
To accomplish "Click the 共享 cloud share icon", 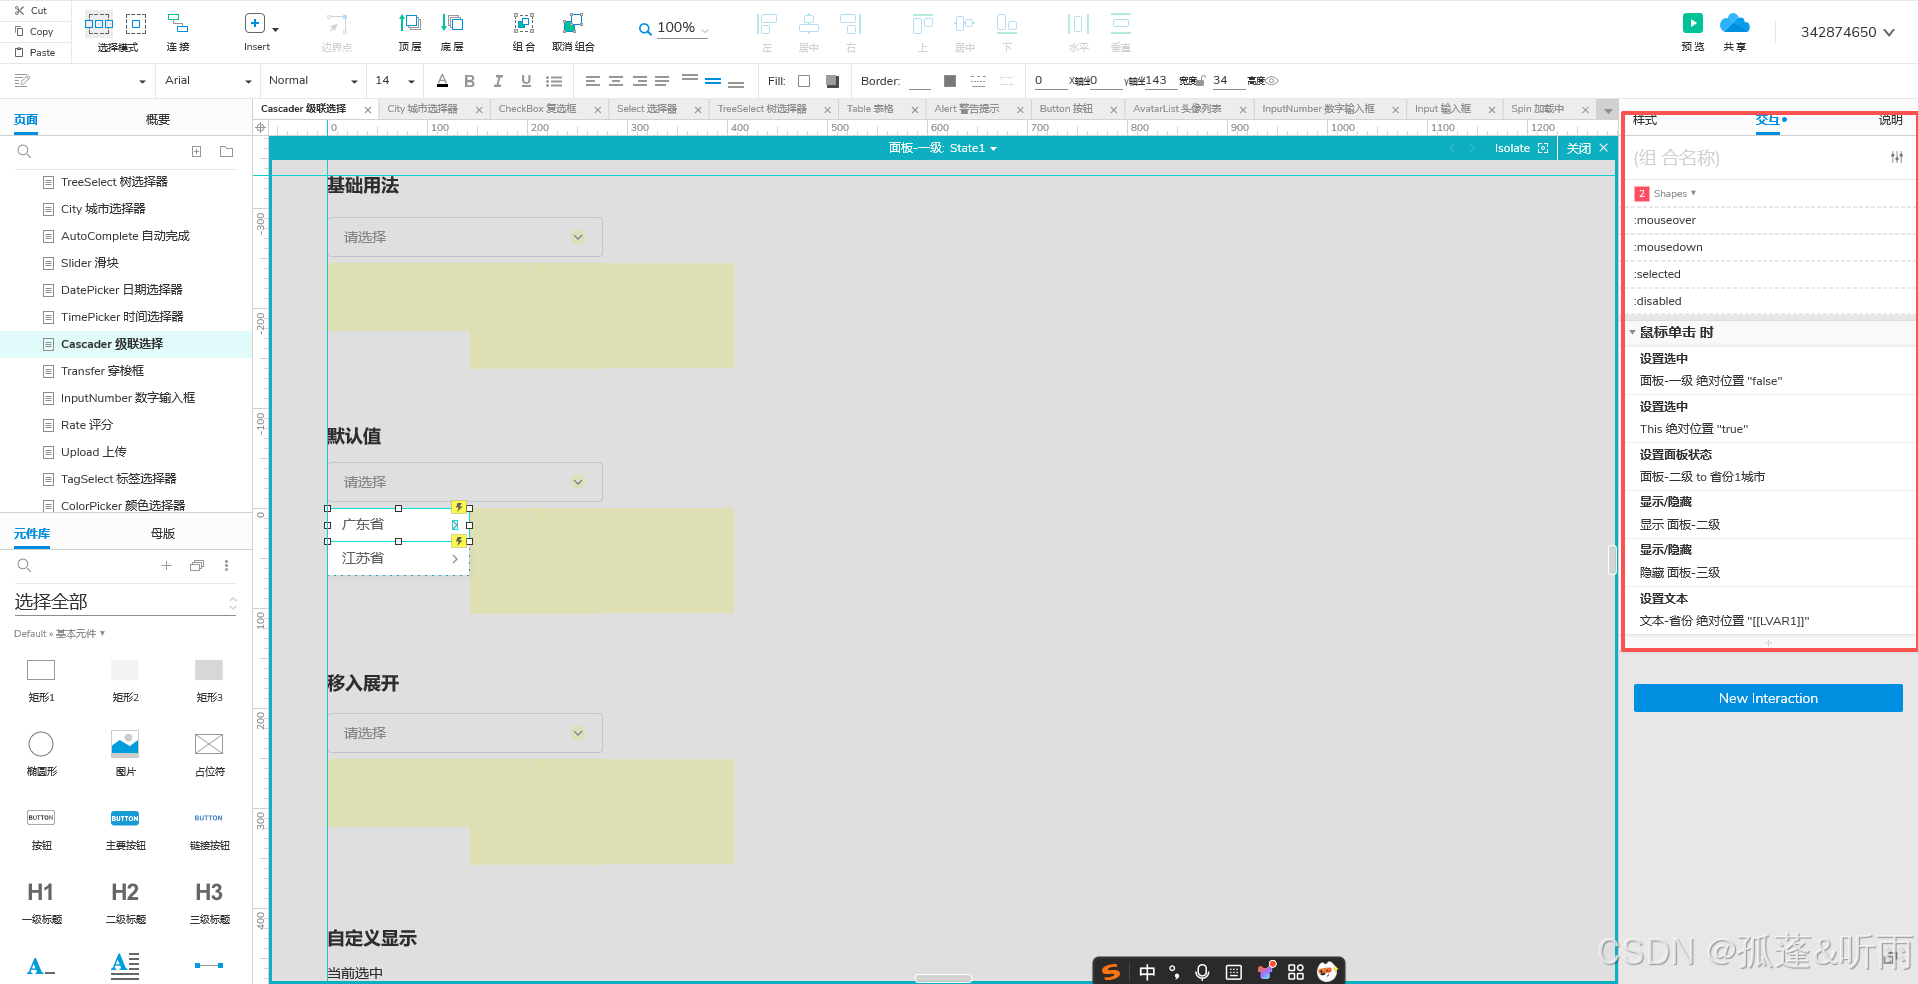I will click(1734, 23).
